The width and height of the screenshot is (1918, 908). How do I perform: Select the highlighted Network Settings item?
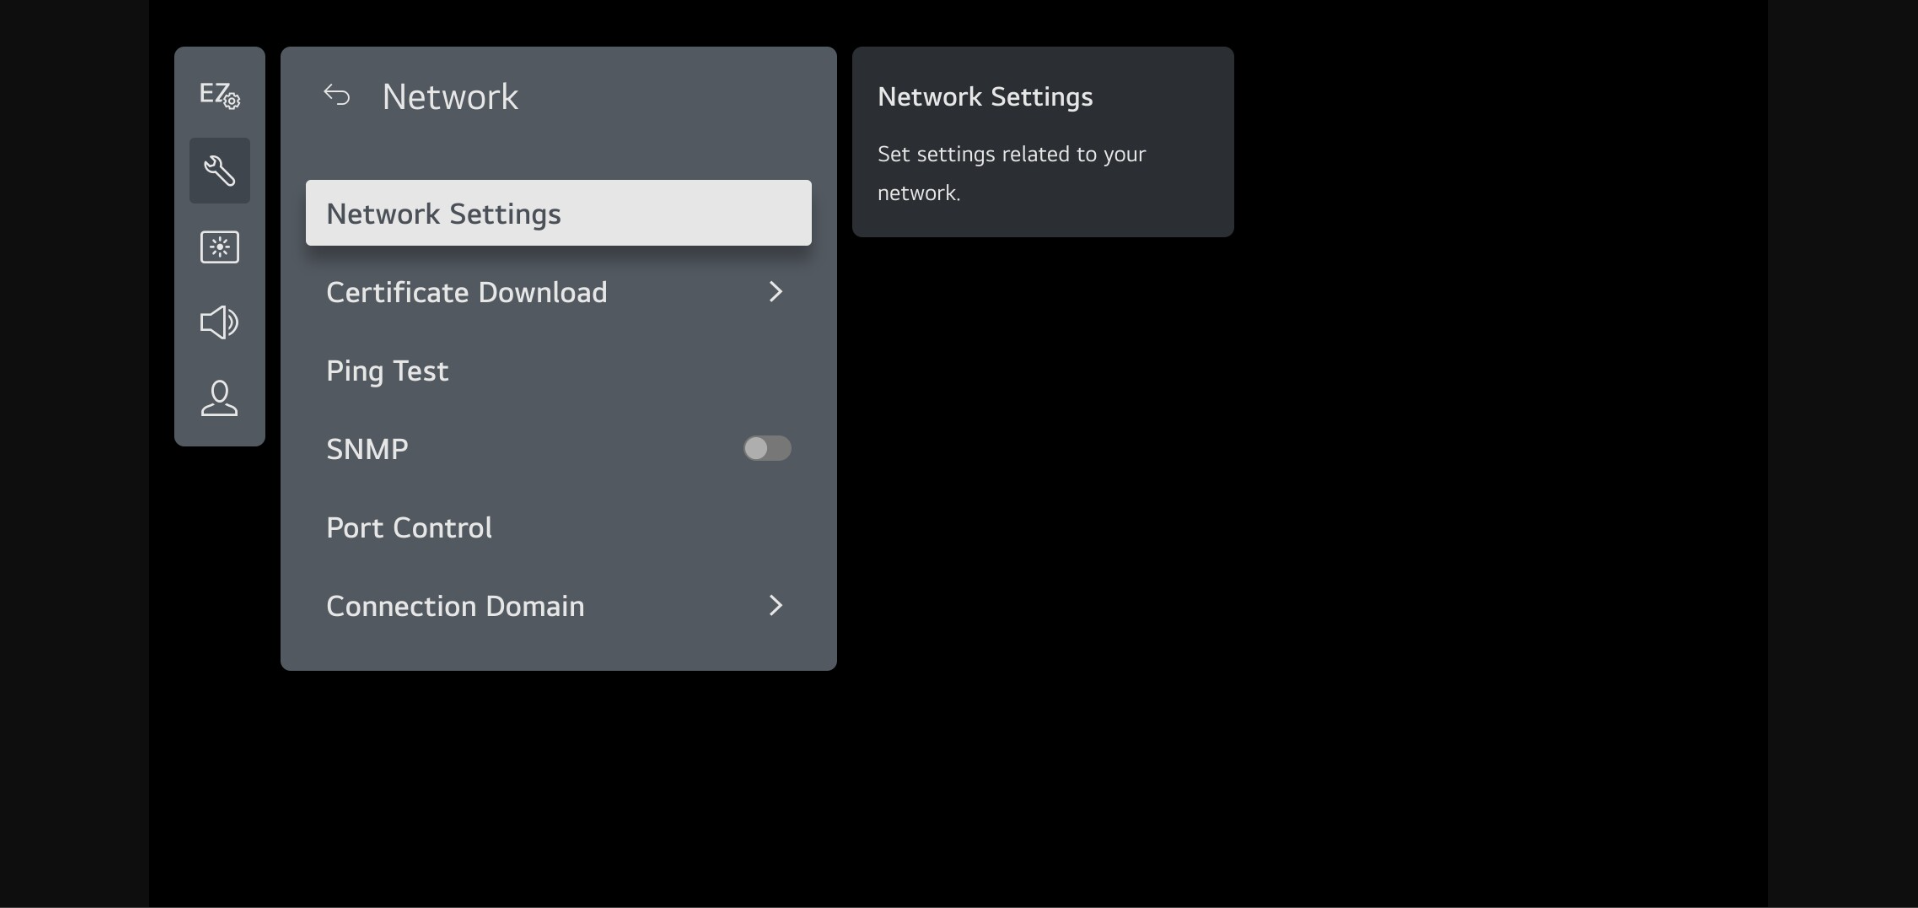click(x=558, y=213)
